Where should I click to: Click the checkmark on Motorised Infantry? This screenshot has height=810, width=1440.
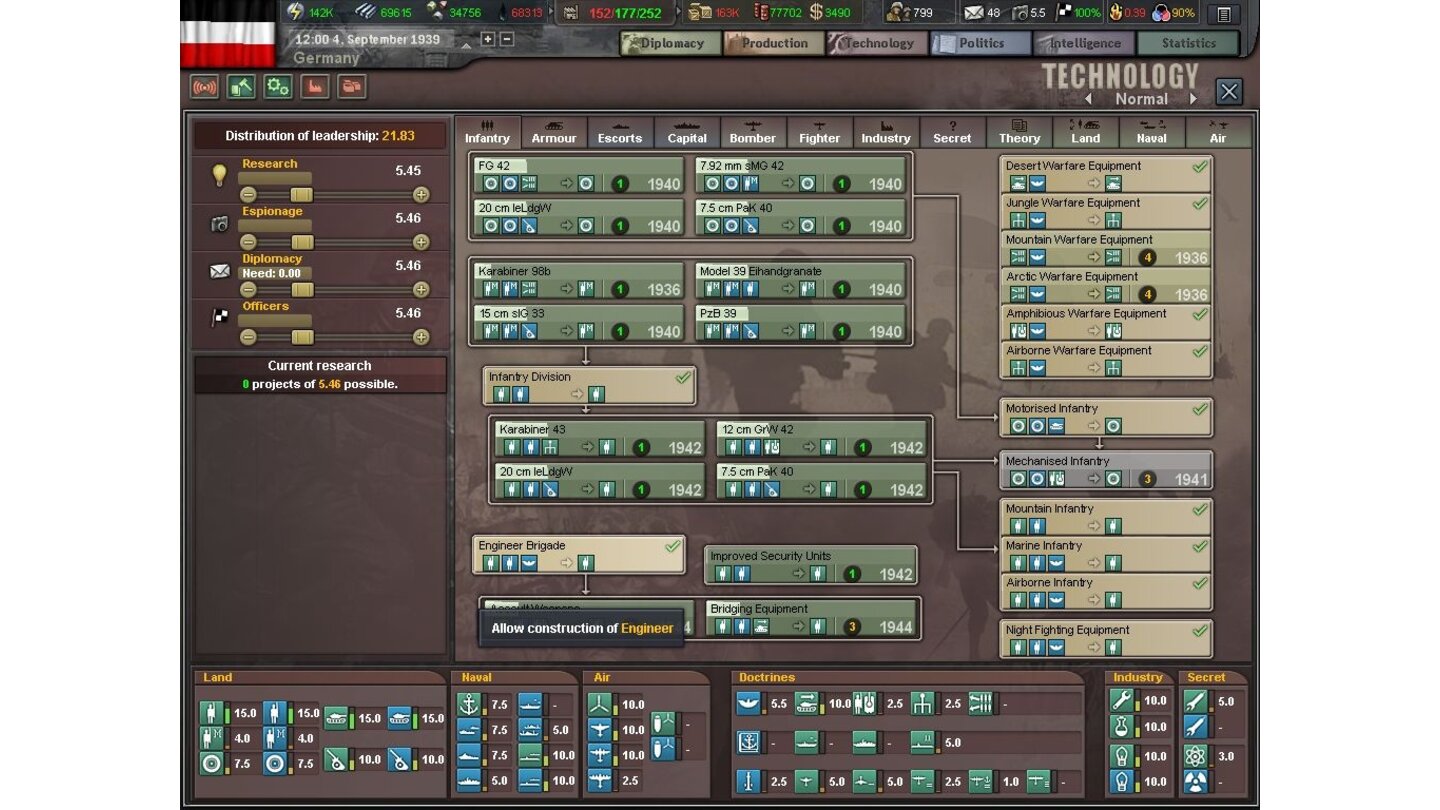click(x=1199, y=409)
